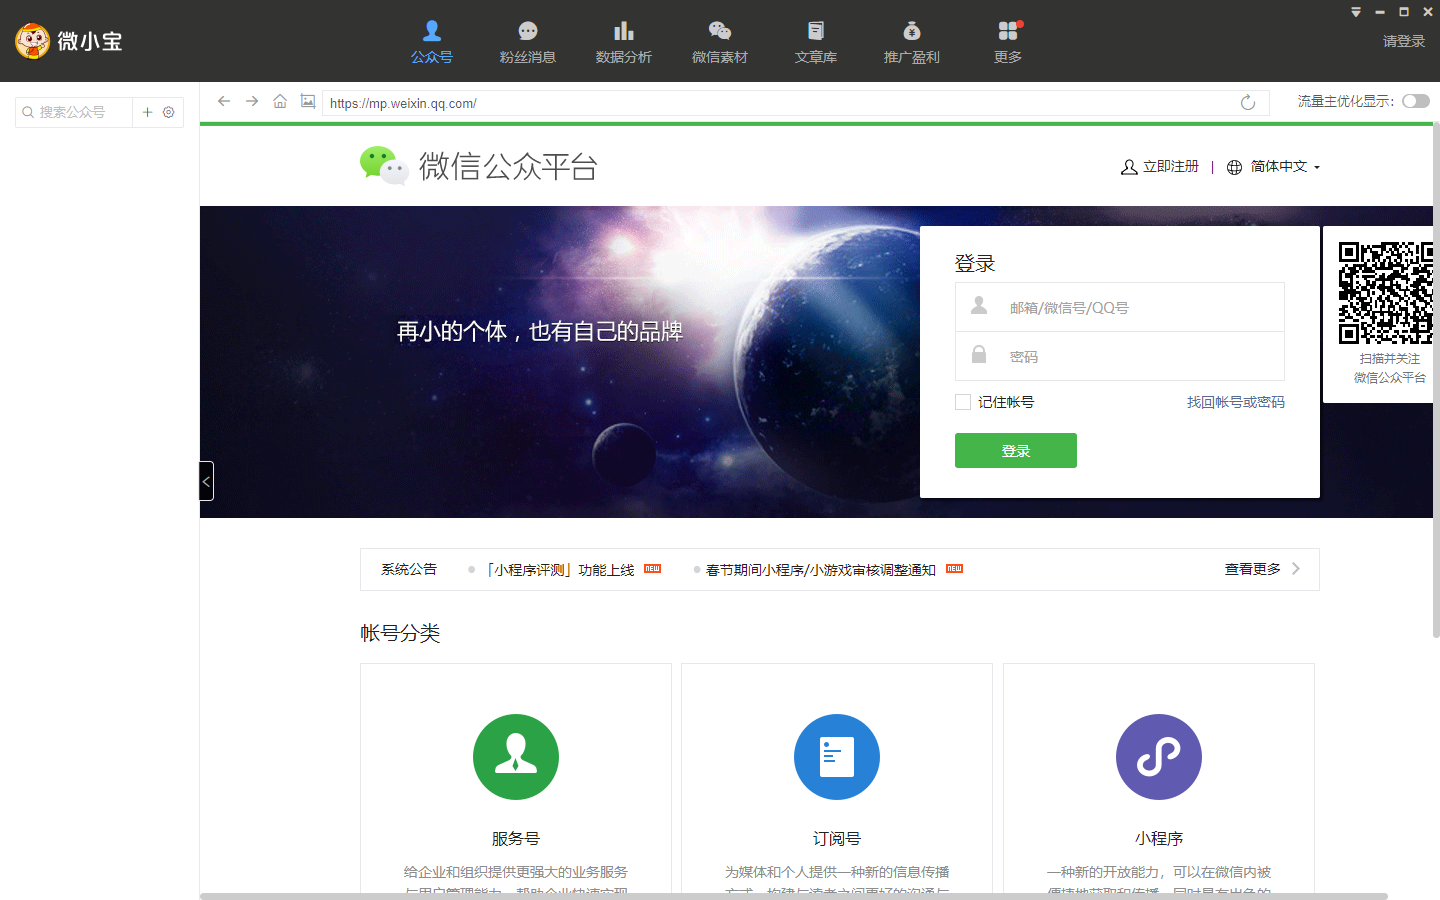Open the title bar dropdown menu arrow
Image resolution: width=1440 pixels, height=900 pixels.
[1355, 12]
